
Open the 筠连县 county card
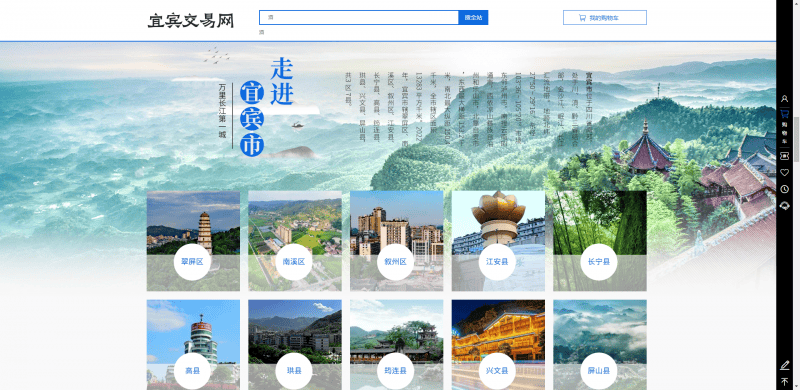pos(396,345)
